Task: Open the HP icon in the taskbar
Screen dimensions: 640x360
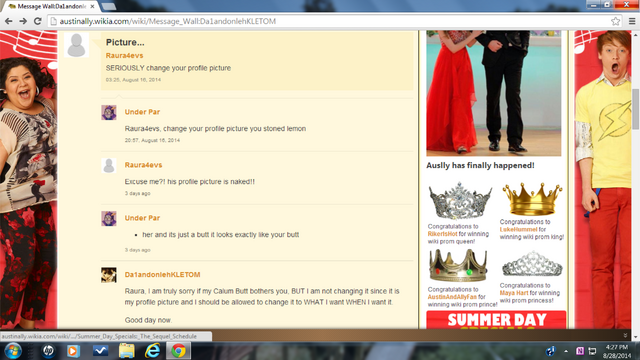Action: [x=48, y=351]
